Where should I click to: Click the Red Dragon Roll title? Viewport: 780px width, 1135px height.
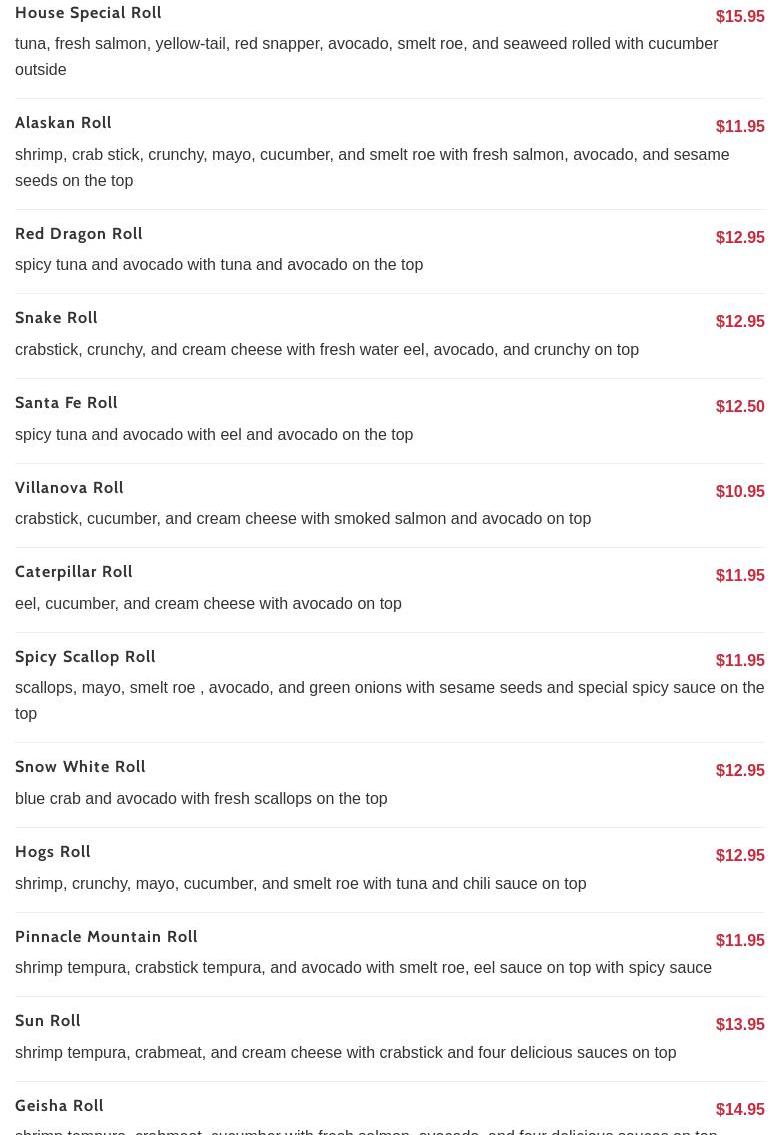point(79,234)
